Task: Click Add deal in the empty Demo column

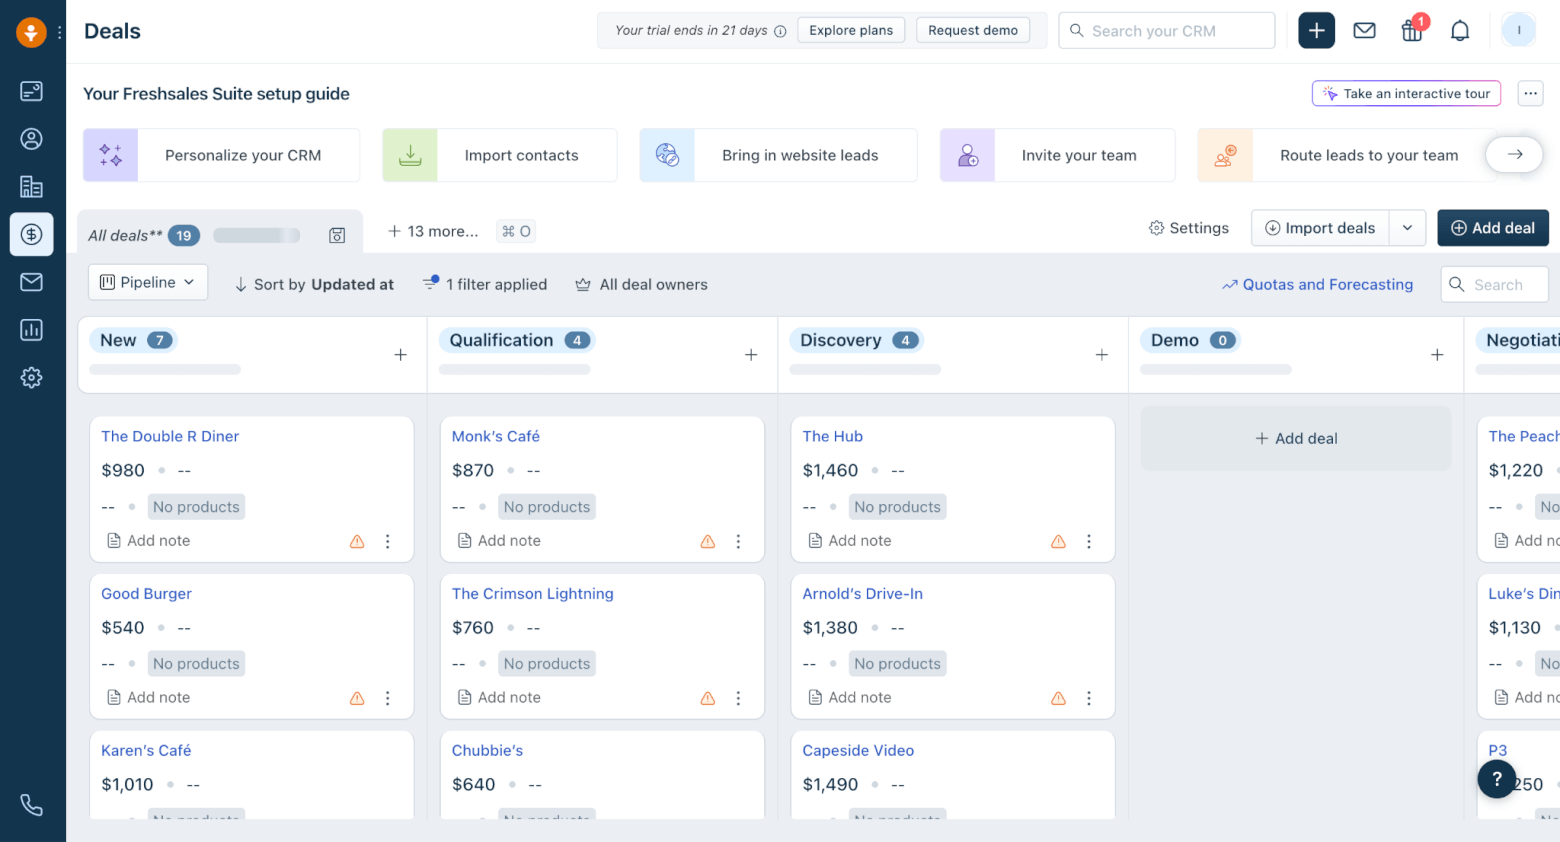Action: tap(1296, 438)
